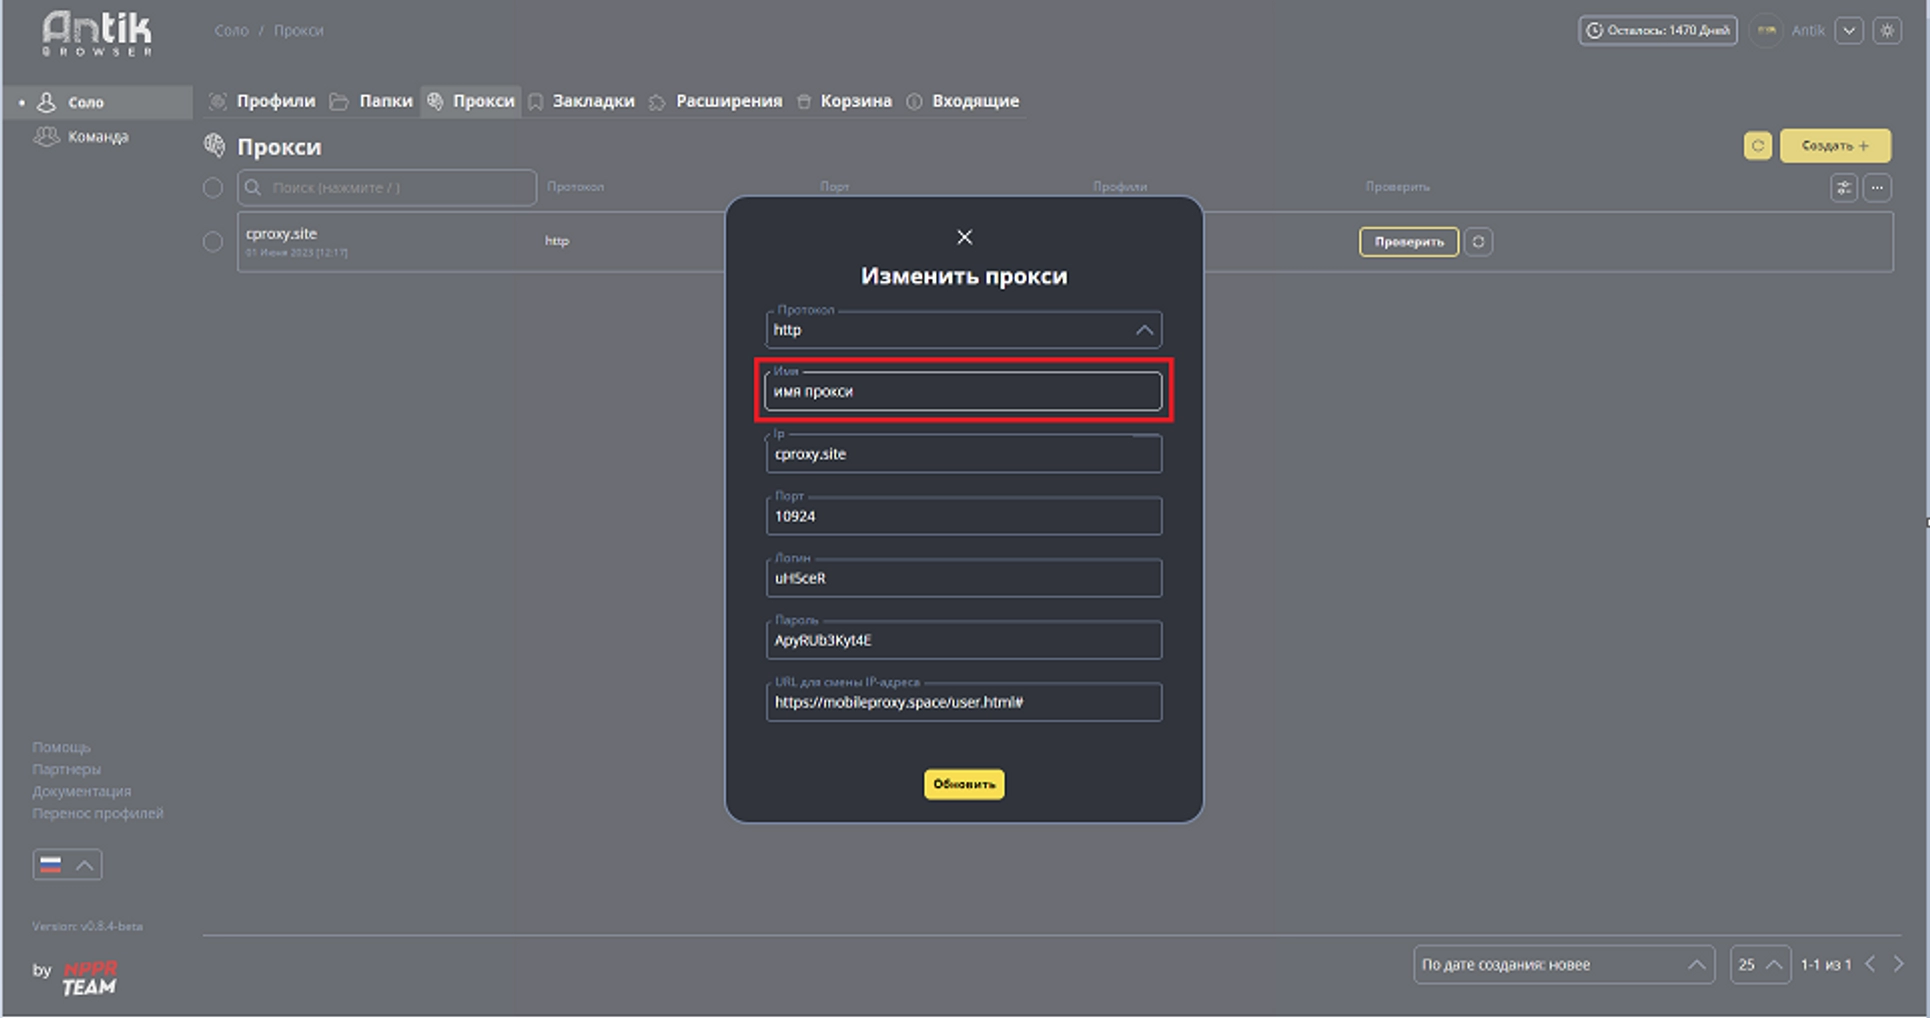Open the Партнеры link
This screenshot has width=1930, height=1018.
(x=66, y=769)
